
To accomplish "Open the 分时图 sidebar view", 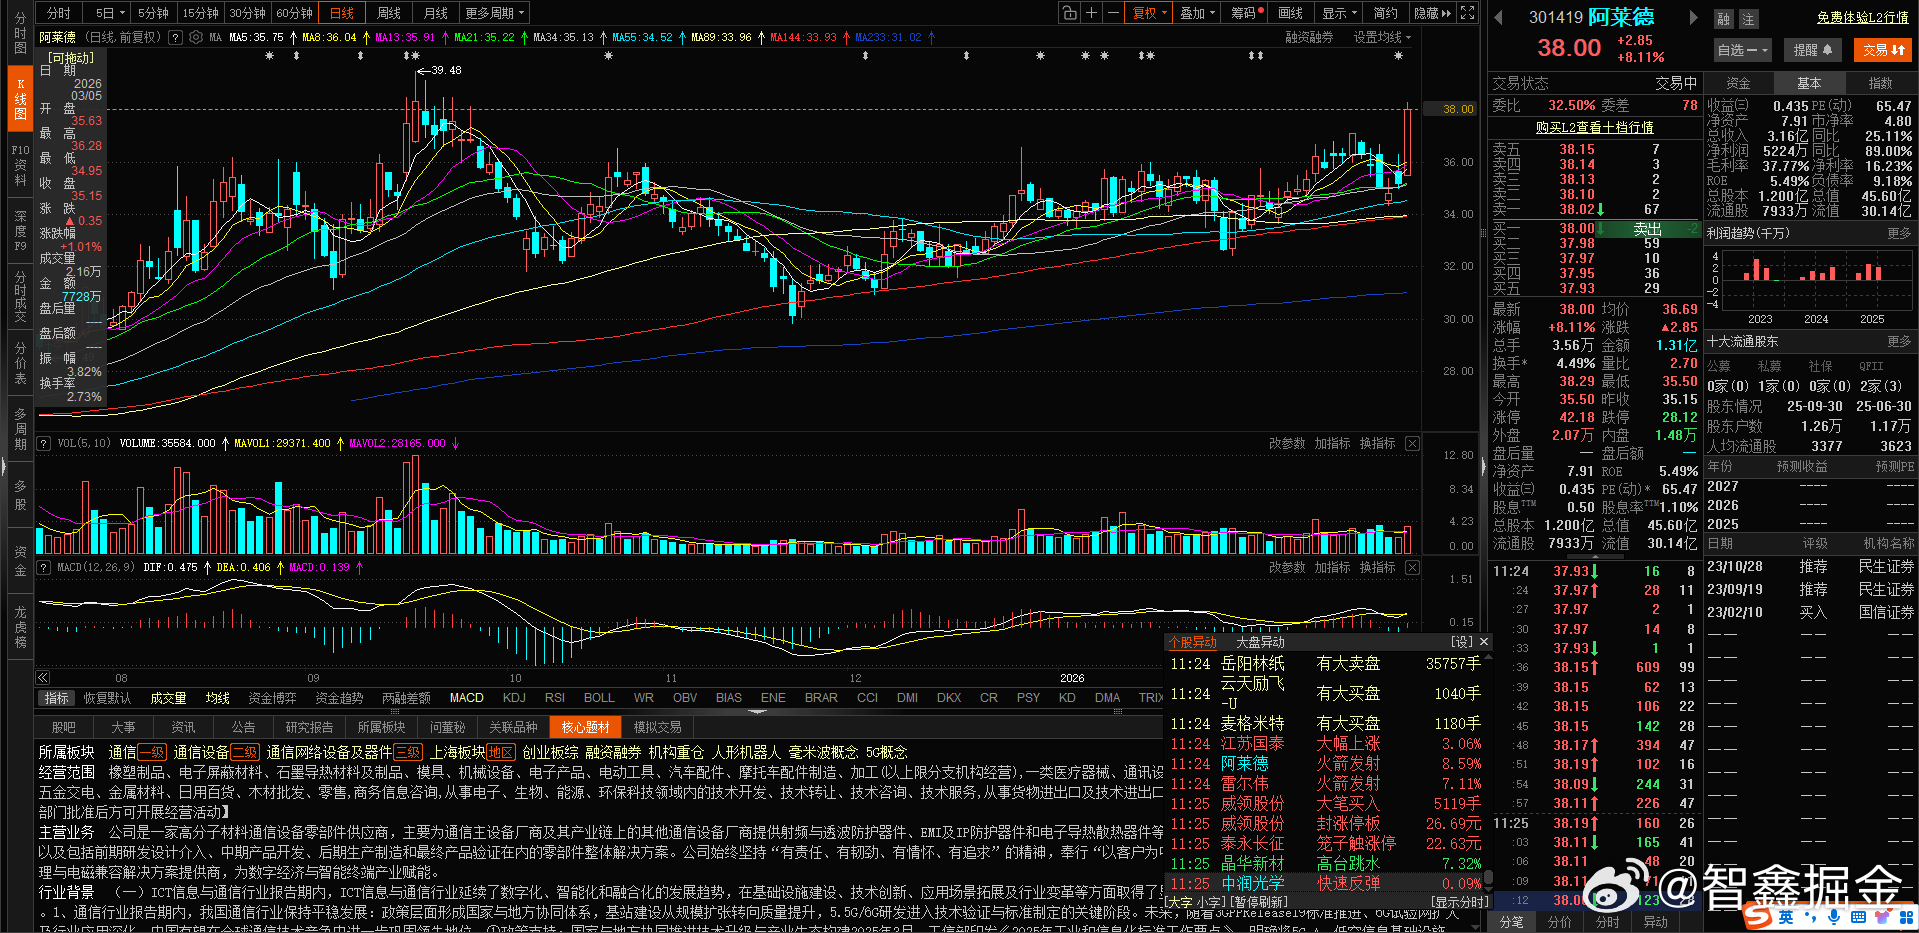I will point(20,34).
